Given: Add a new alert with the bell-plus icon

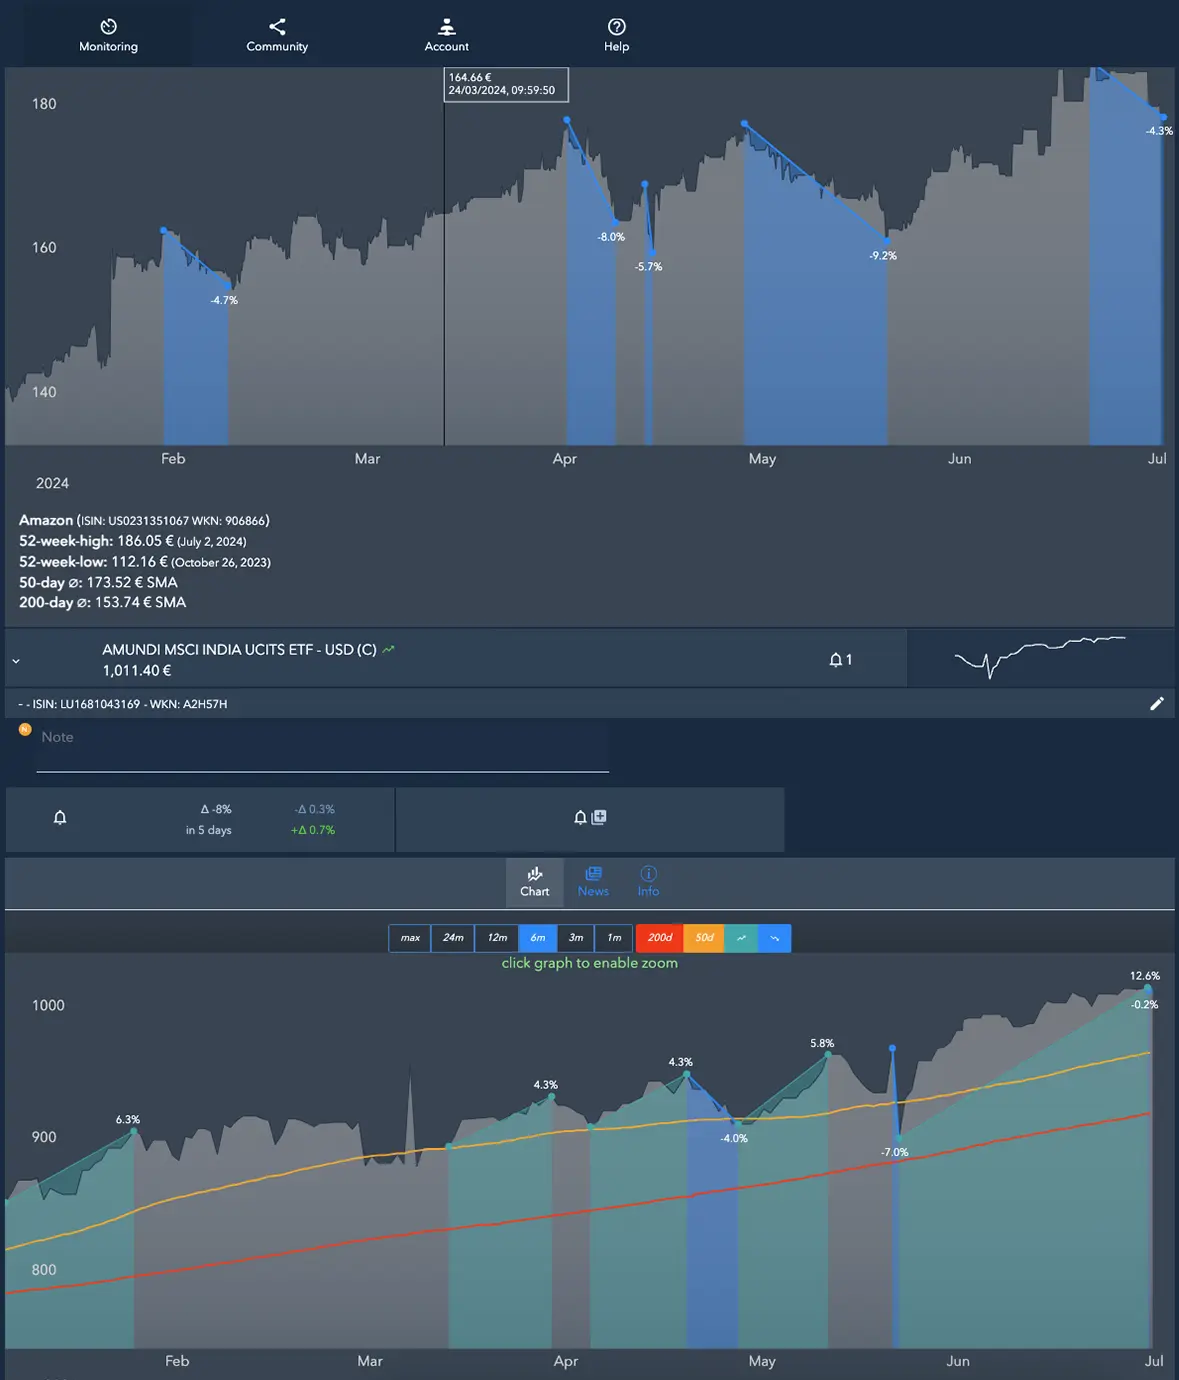Looking at the screenshot, I should coord(590,817).
